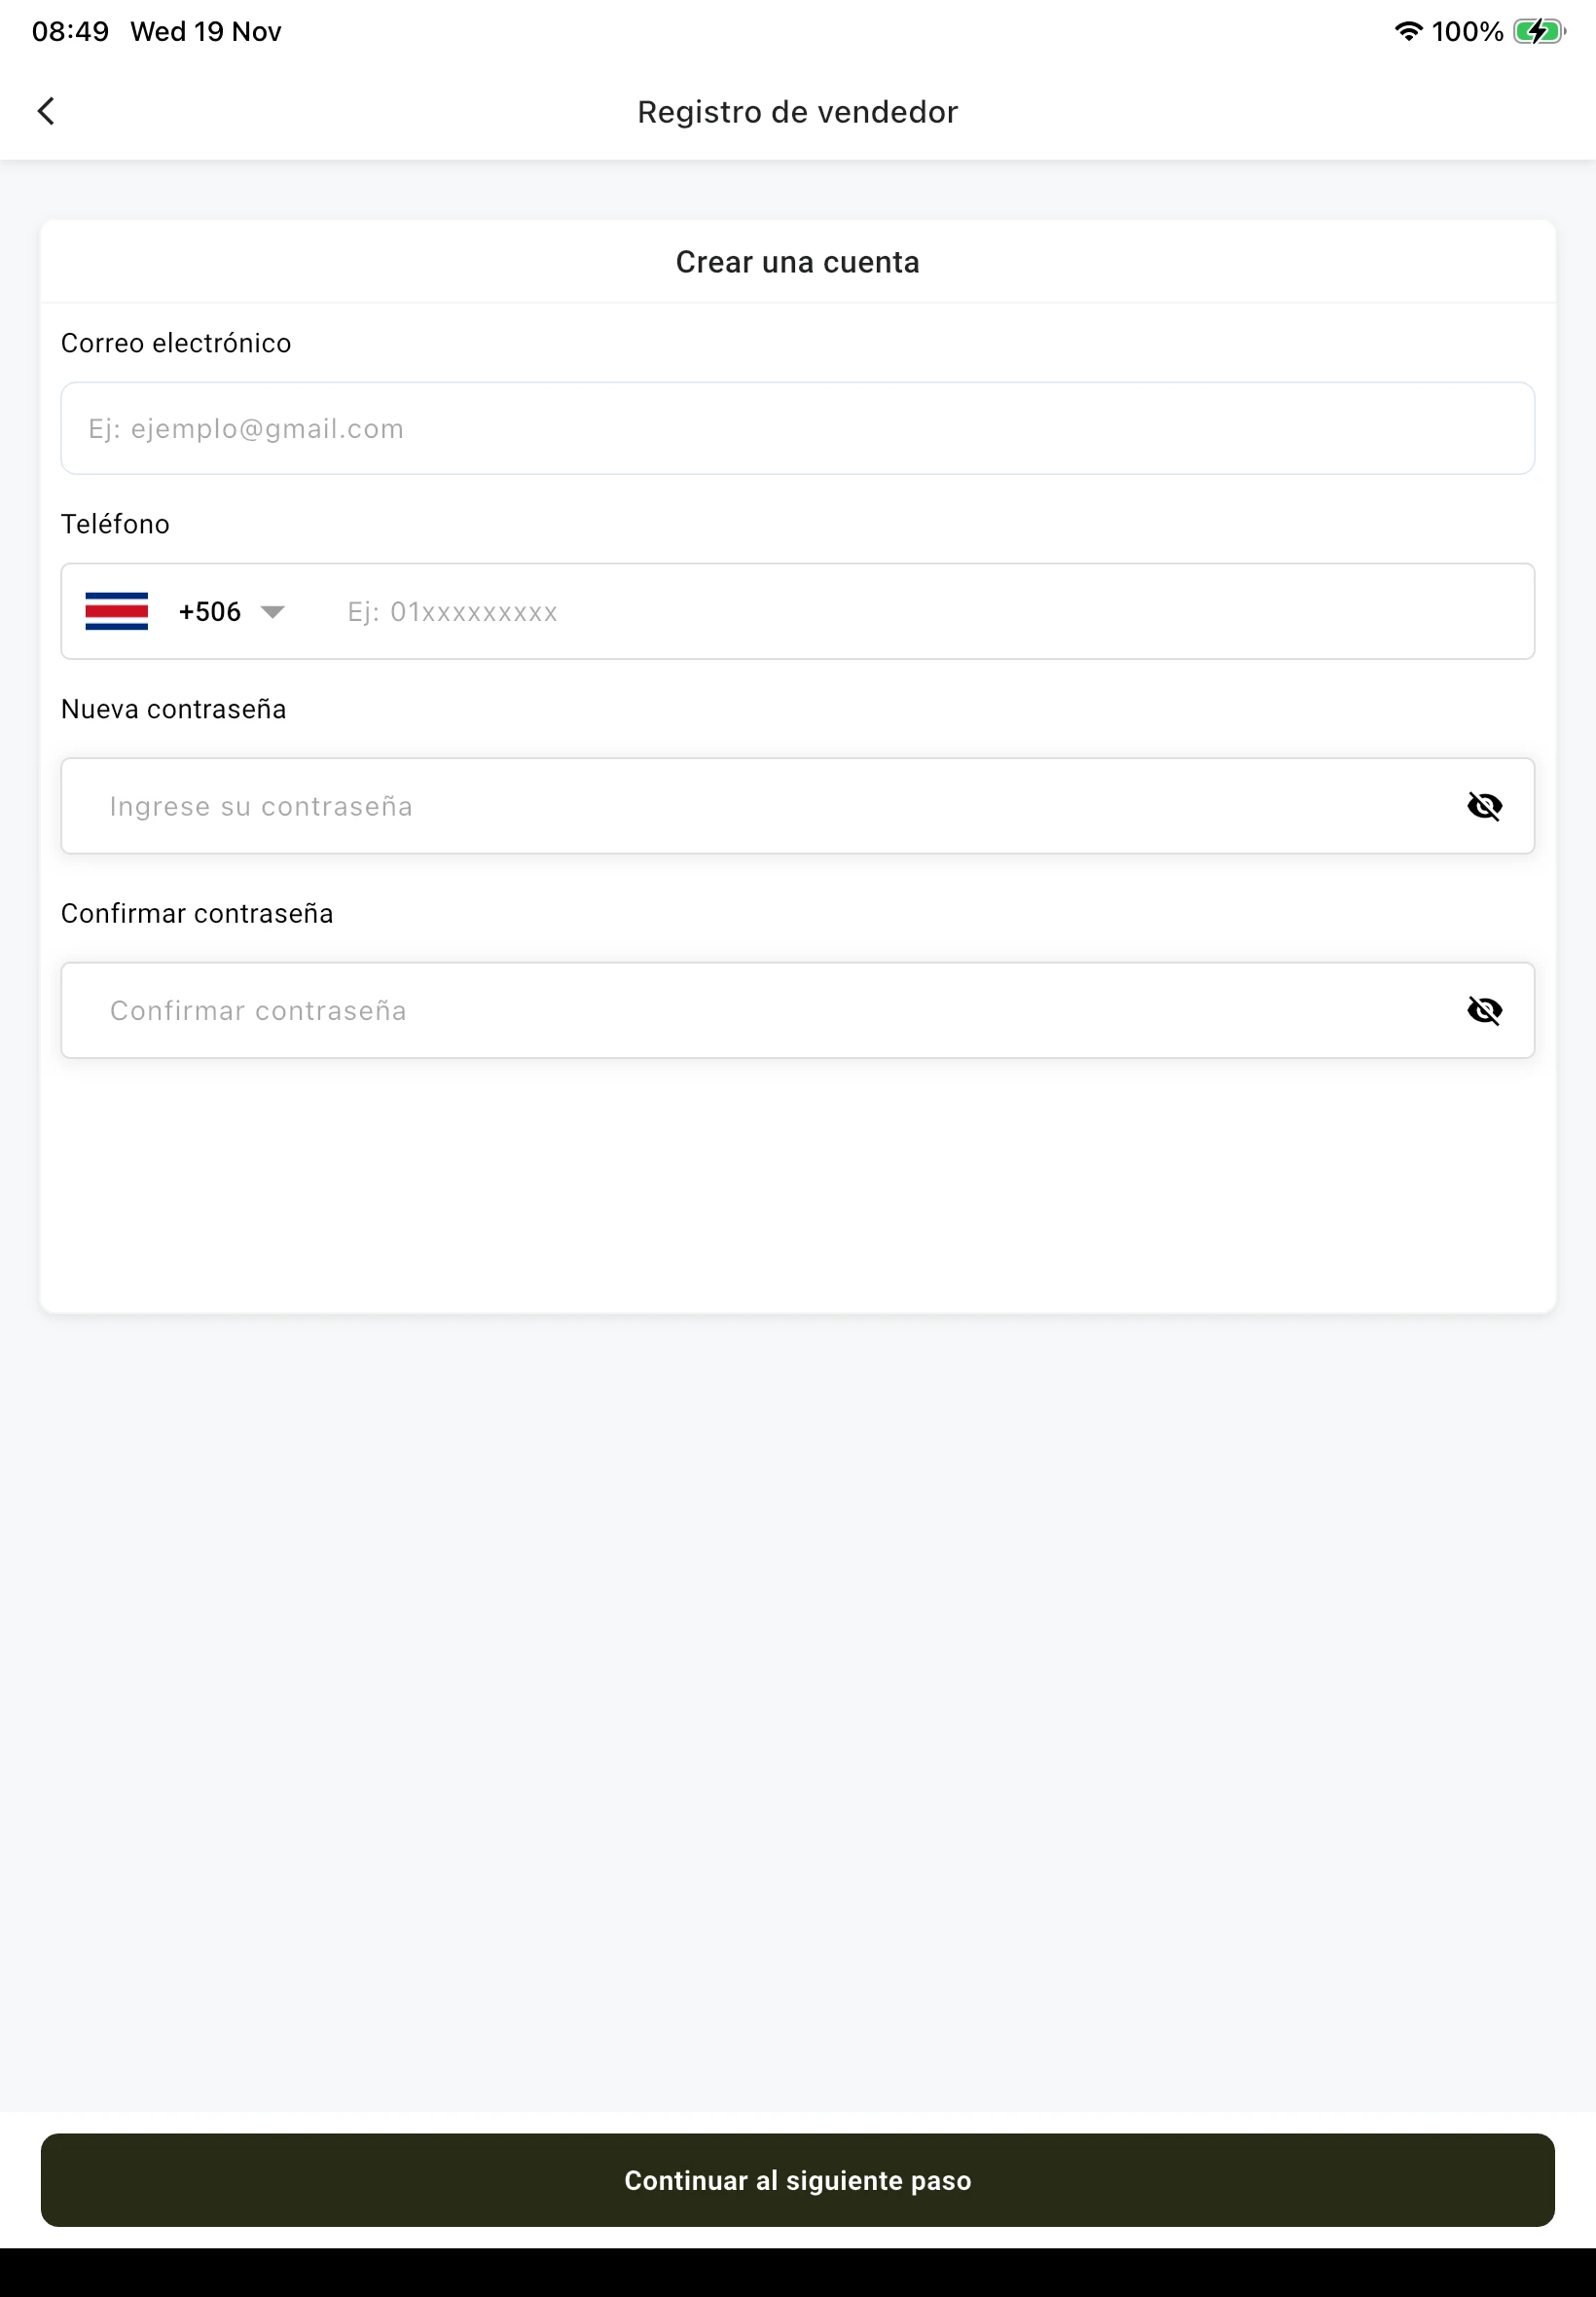Tap the Wi-Fi status icon
This screenshot has width=1596, height=2297.
coord(1407,31)
